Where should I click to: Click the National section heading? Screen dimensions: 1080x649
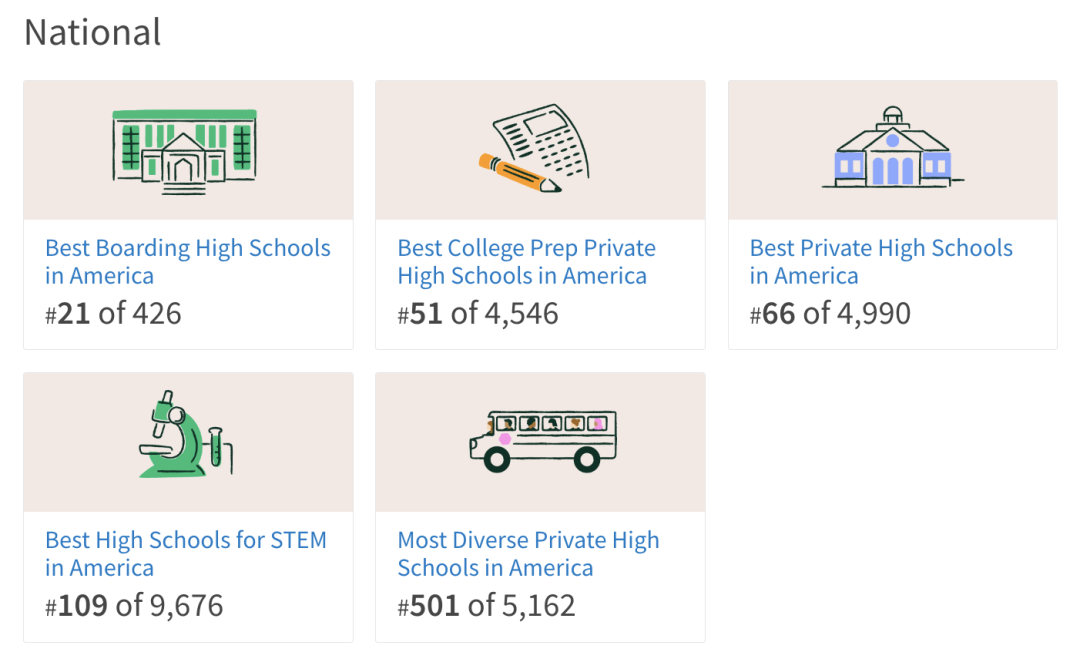(92, 32)
